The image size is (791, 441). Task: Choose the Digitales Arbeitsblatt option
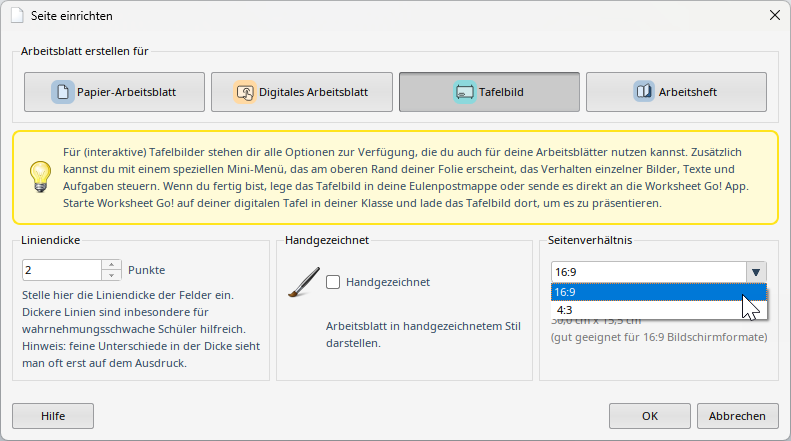302,92
